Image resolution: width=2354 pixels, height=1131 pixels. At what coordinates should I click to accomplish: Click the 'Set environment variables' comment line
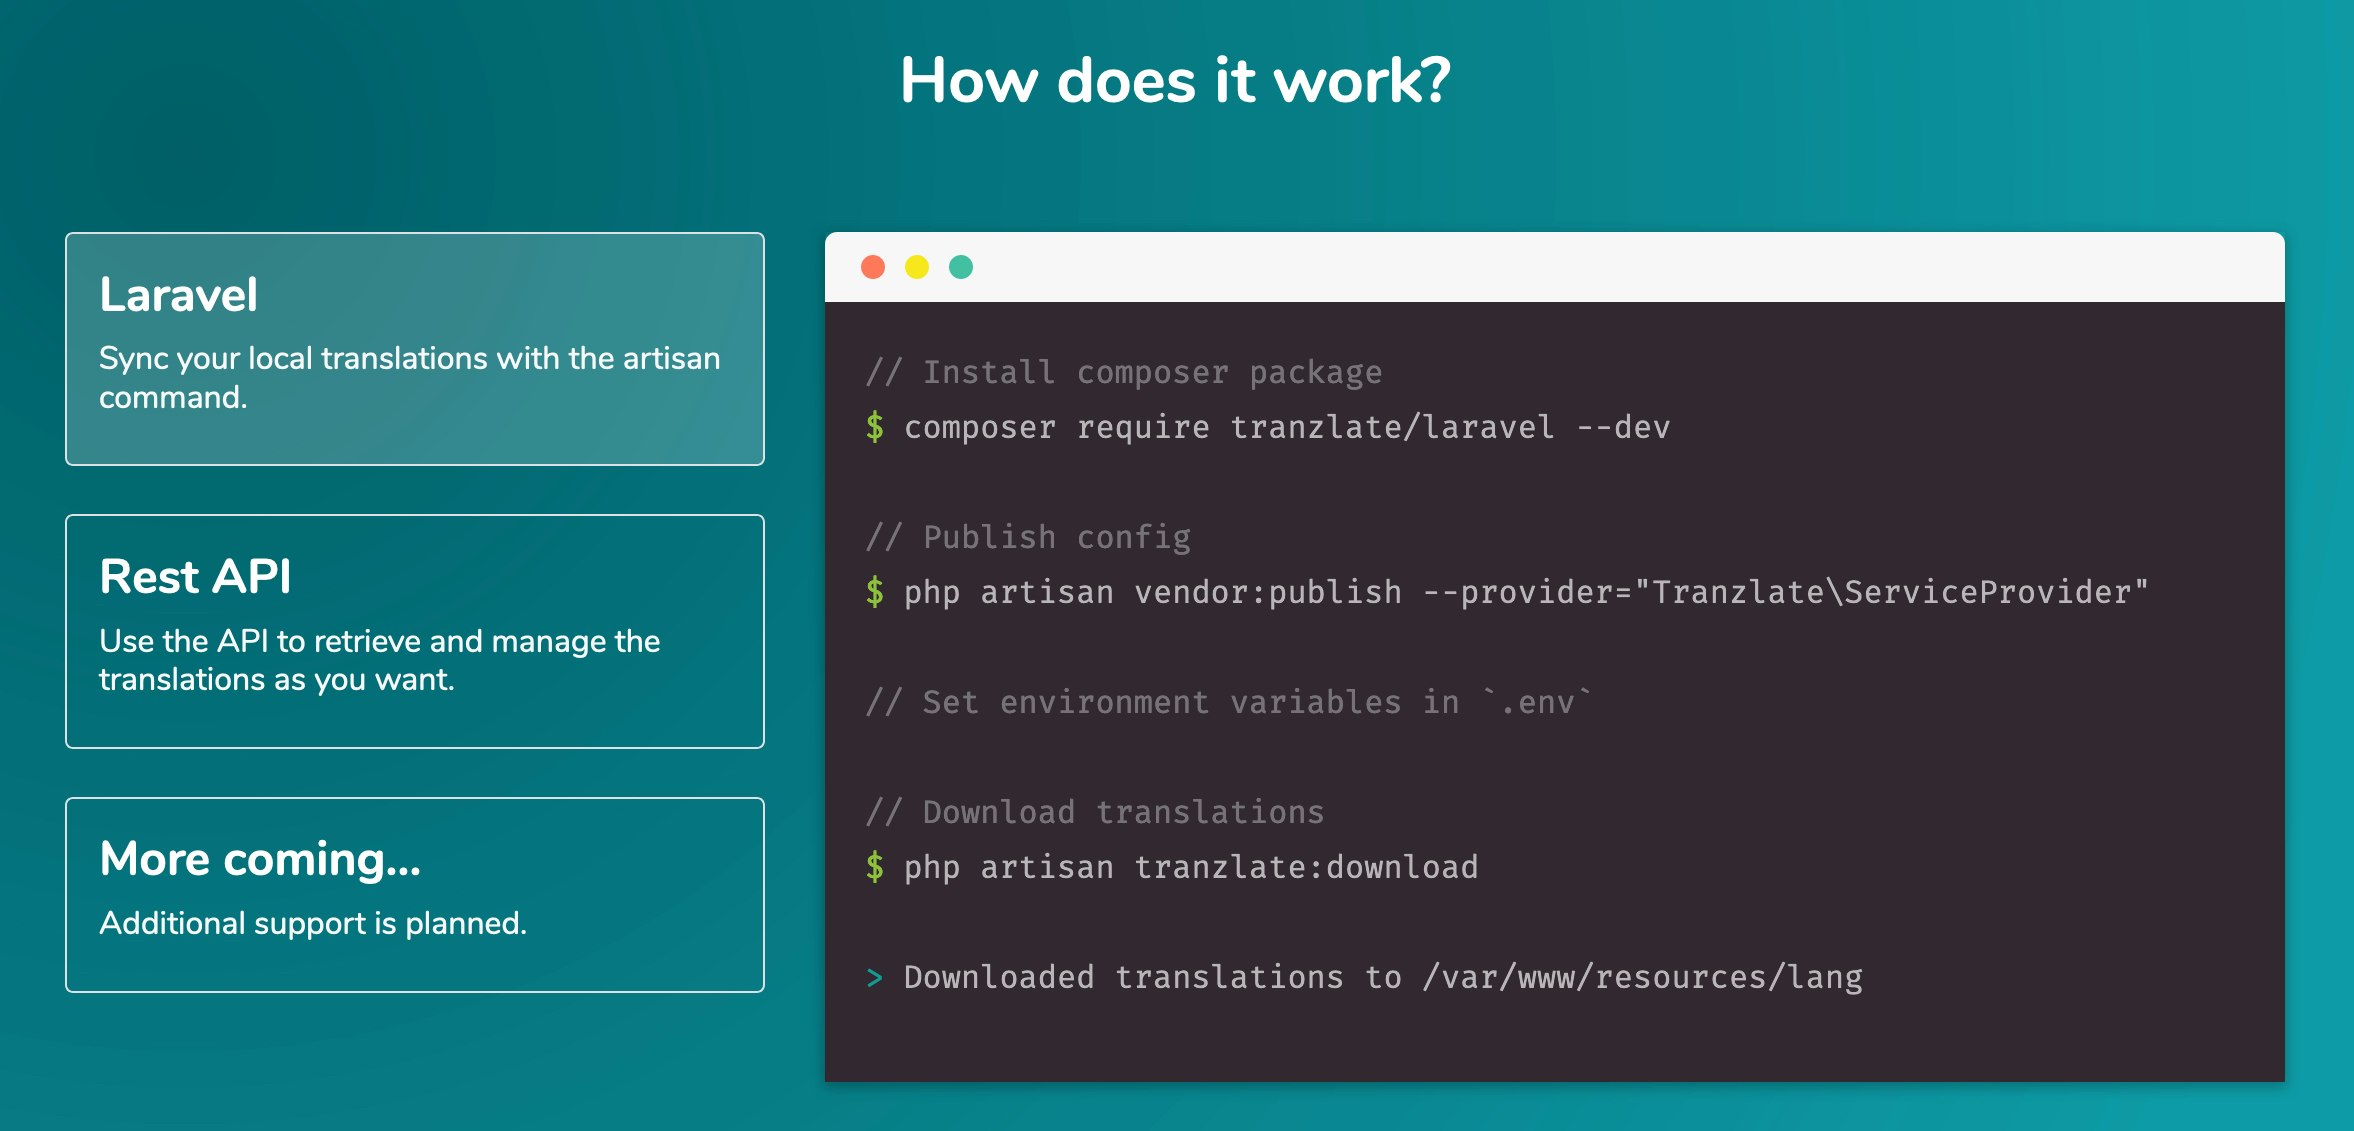(x=1228, y=702)
